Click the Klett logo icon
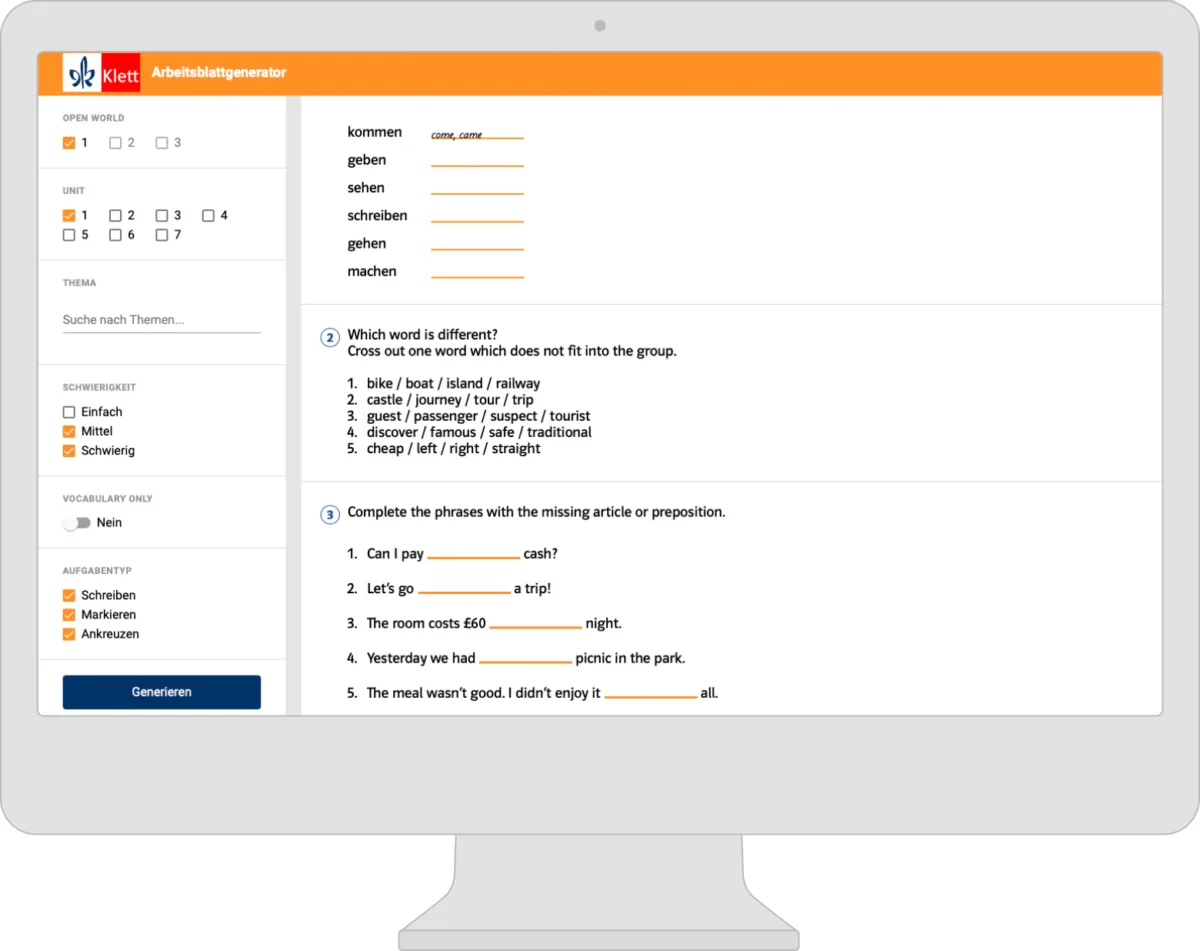 pyautogui.click(x=101, y=73)
